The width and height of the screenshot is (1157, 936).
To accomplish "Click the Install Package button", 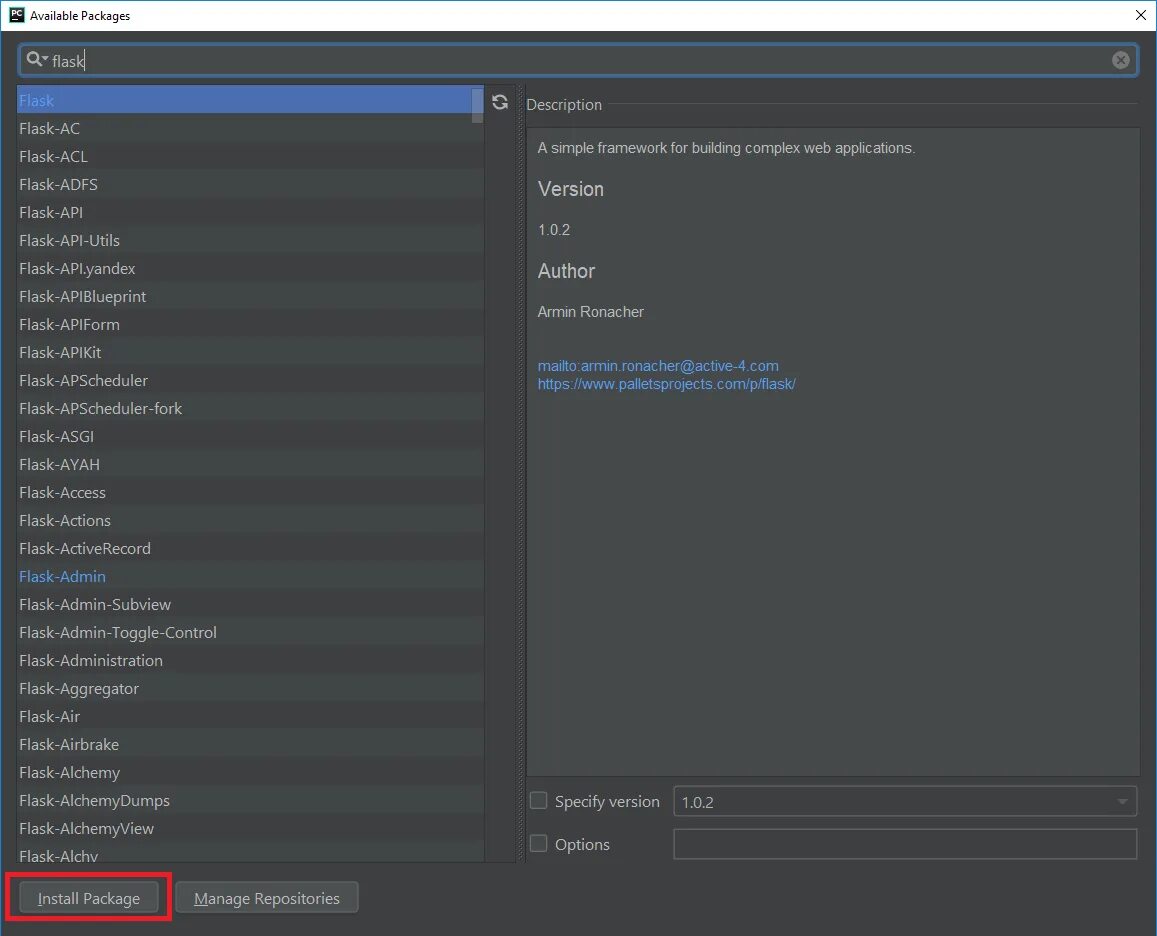I will (89, 898).
